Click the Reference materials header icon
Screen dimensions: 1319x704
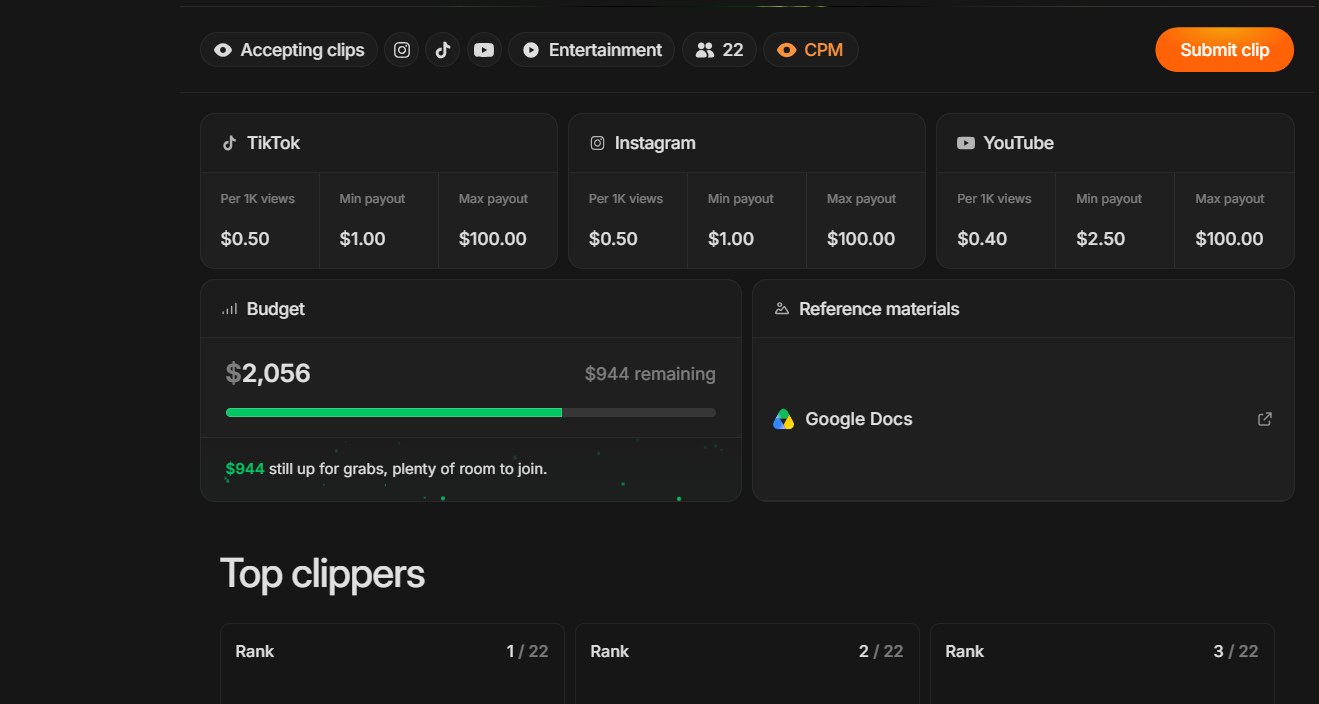click(x=782, y=309)
